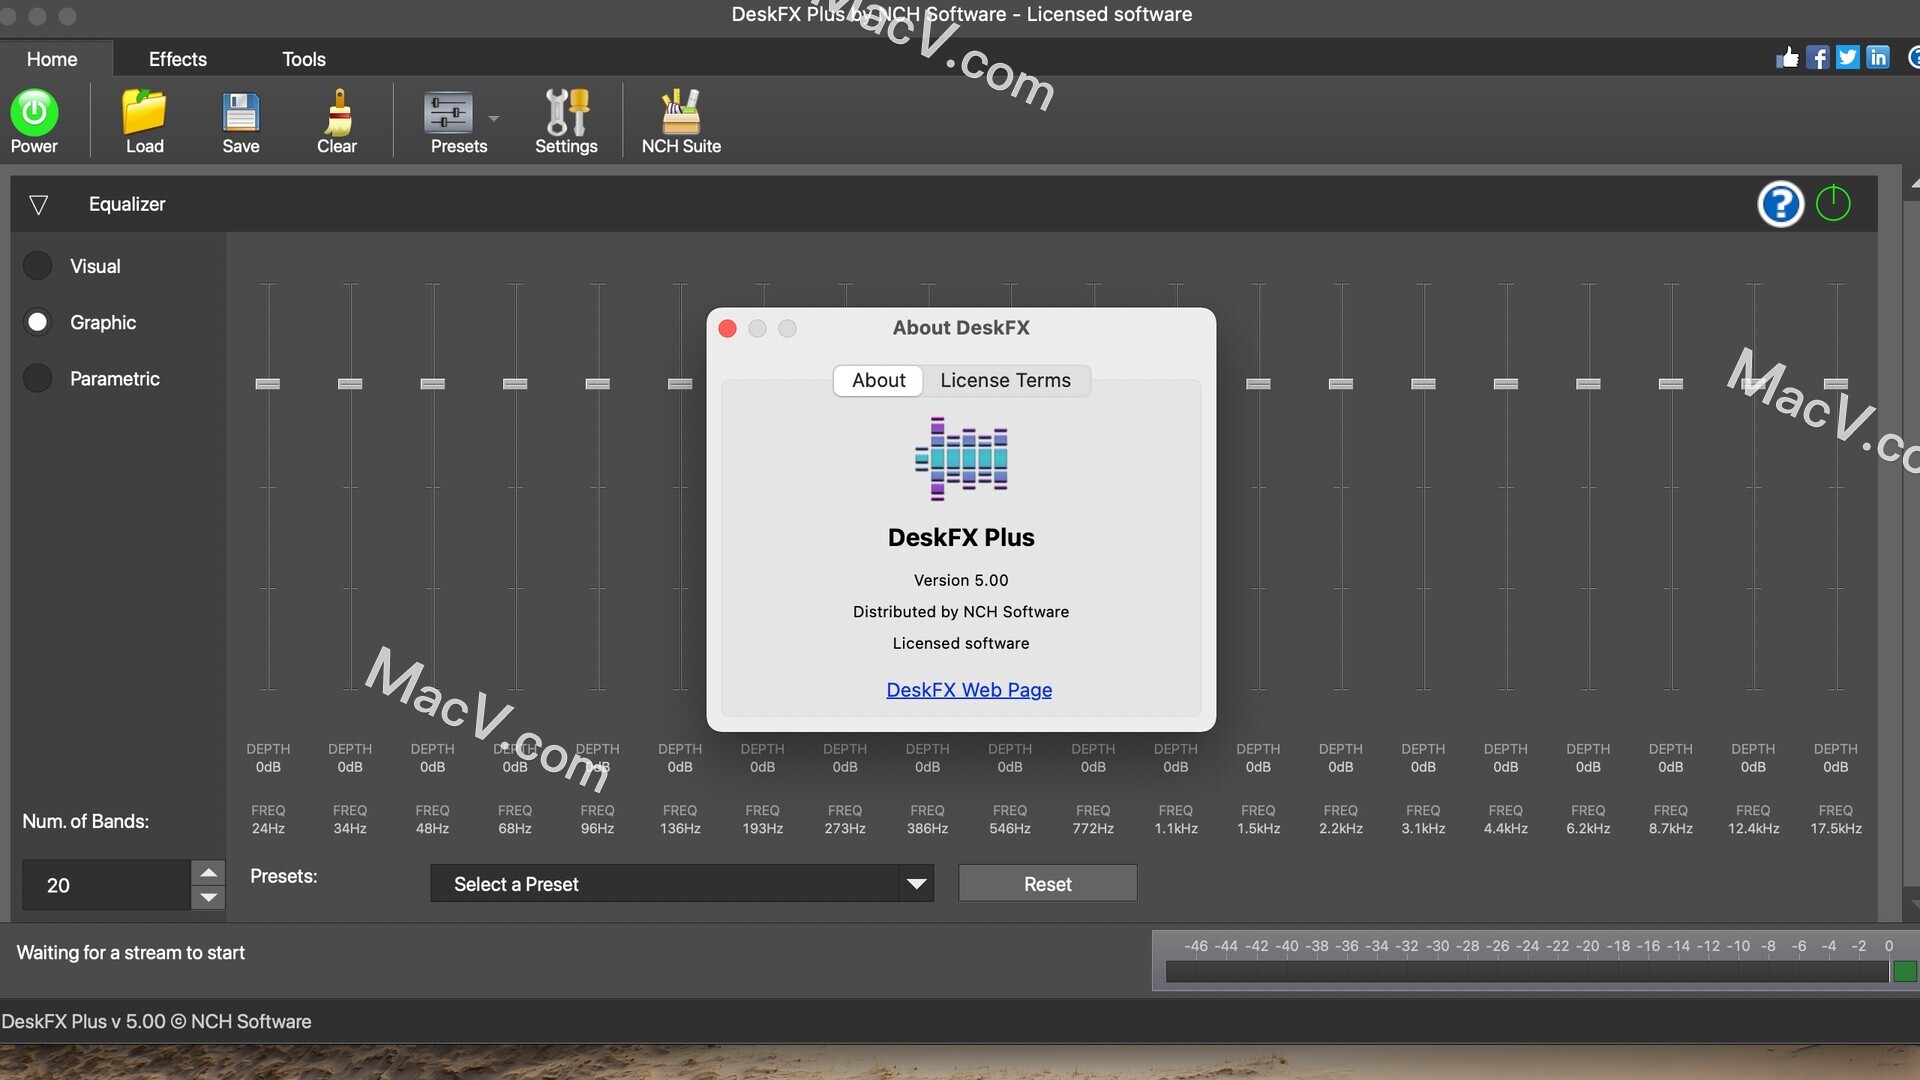Decrease Num. of Bands with down arrow
Viewport: 1920px width, 1080px height.
pyautogui.click(x=208, y=897)
